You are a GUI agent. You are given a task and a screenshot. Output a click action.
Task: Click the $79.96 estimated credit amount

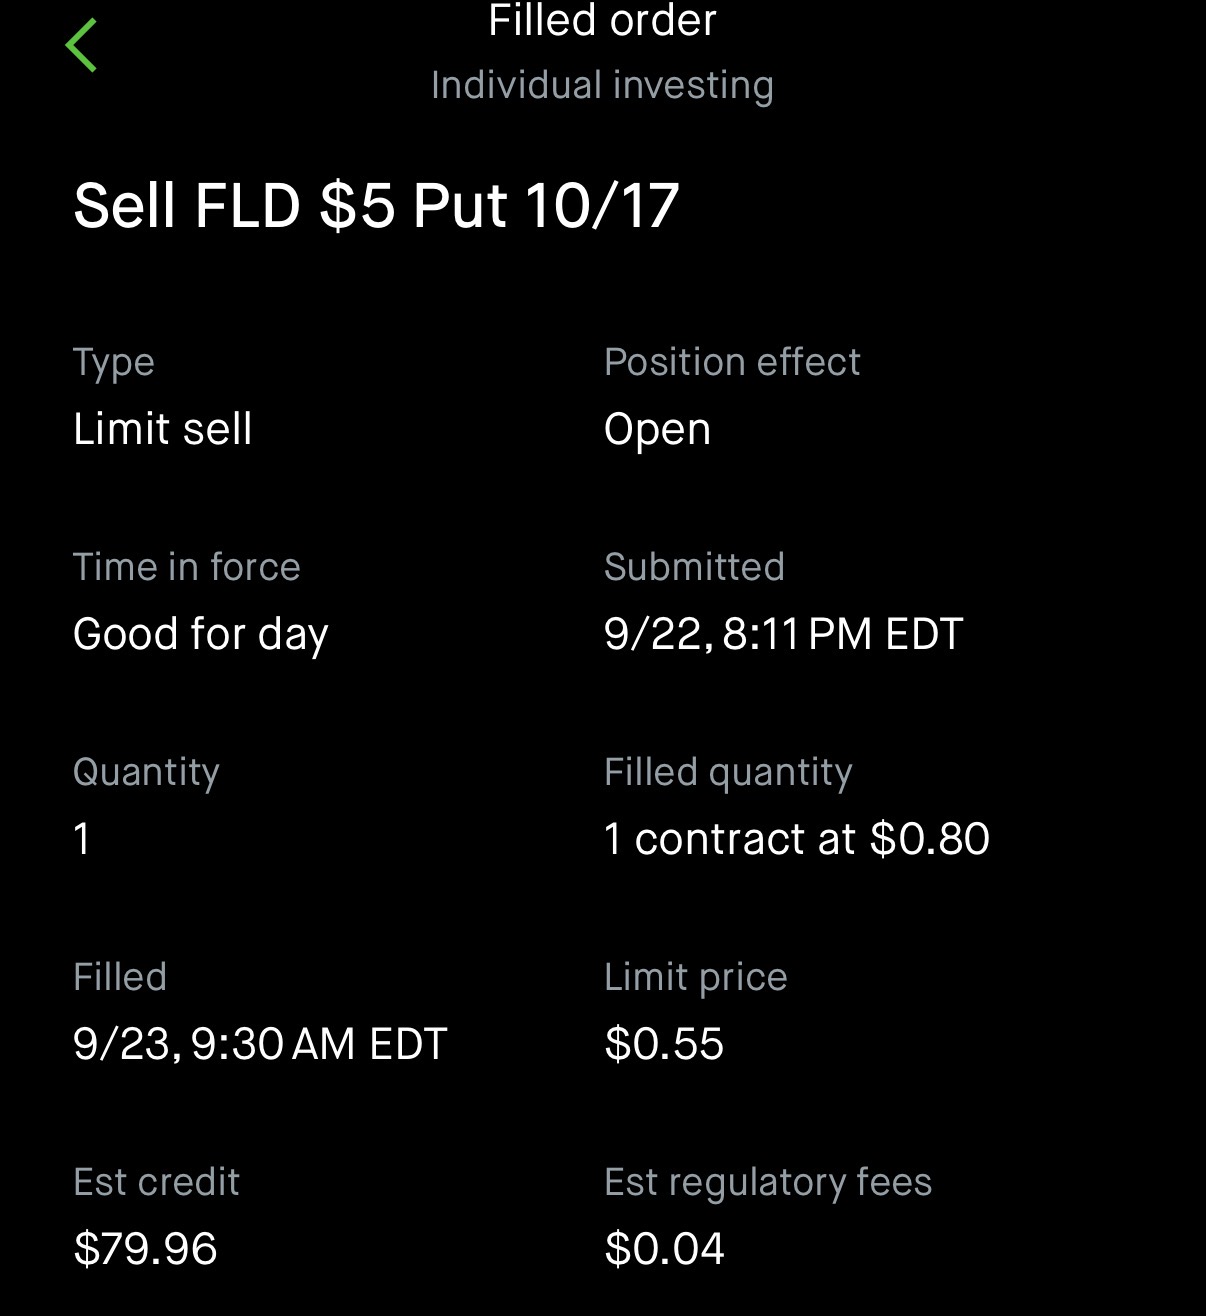coord(146,1249)
